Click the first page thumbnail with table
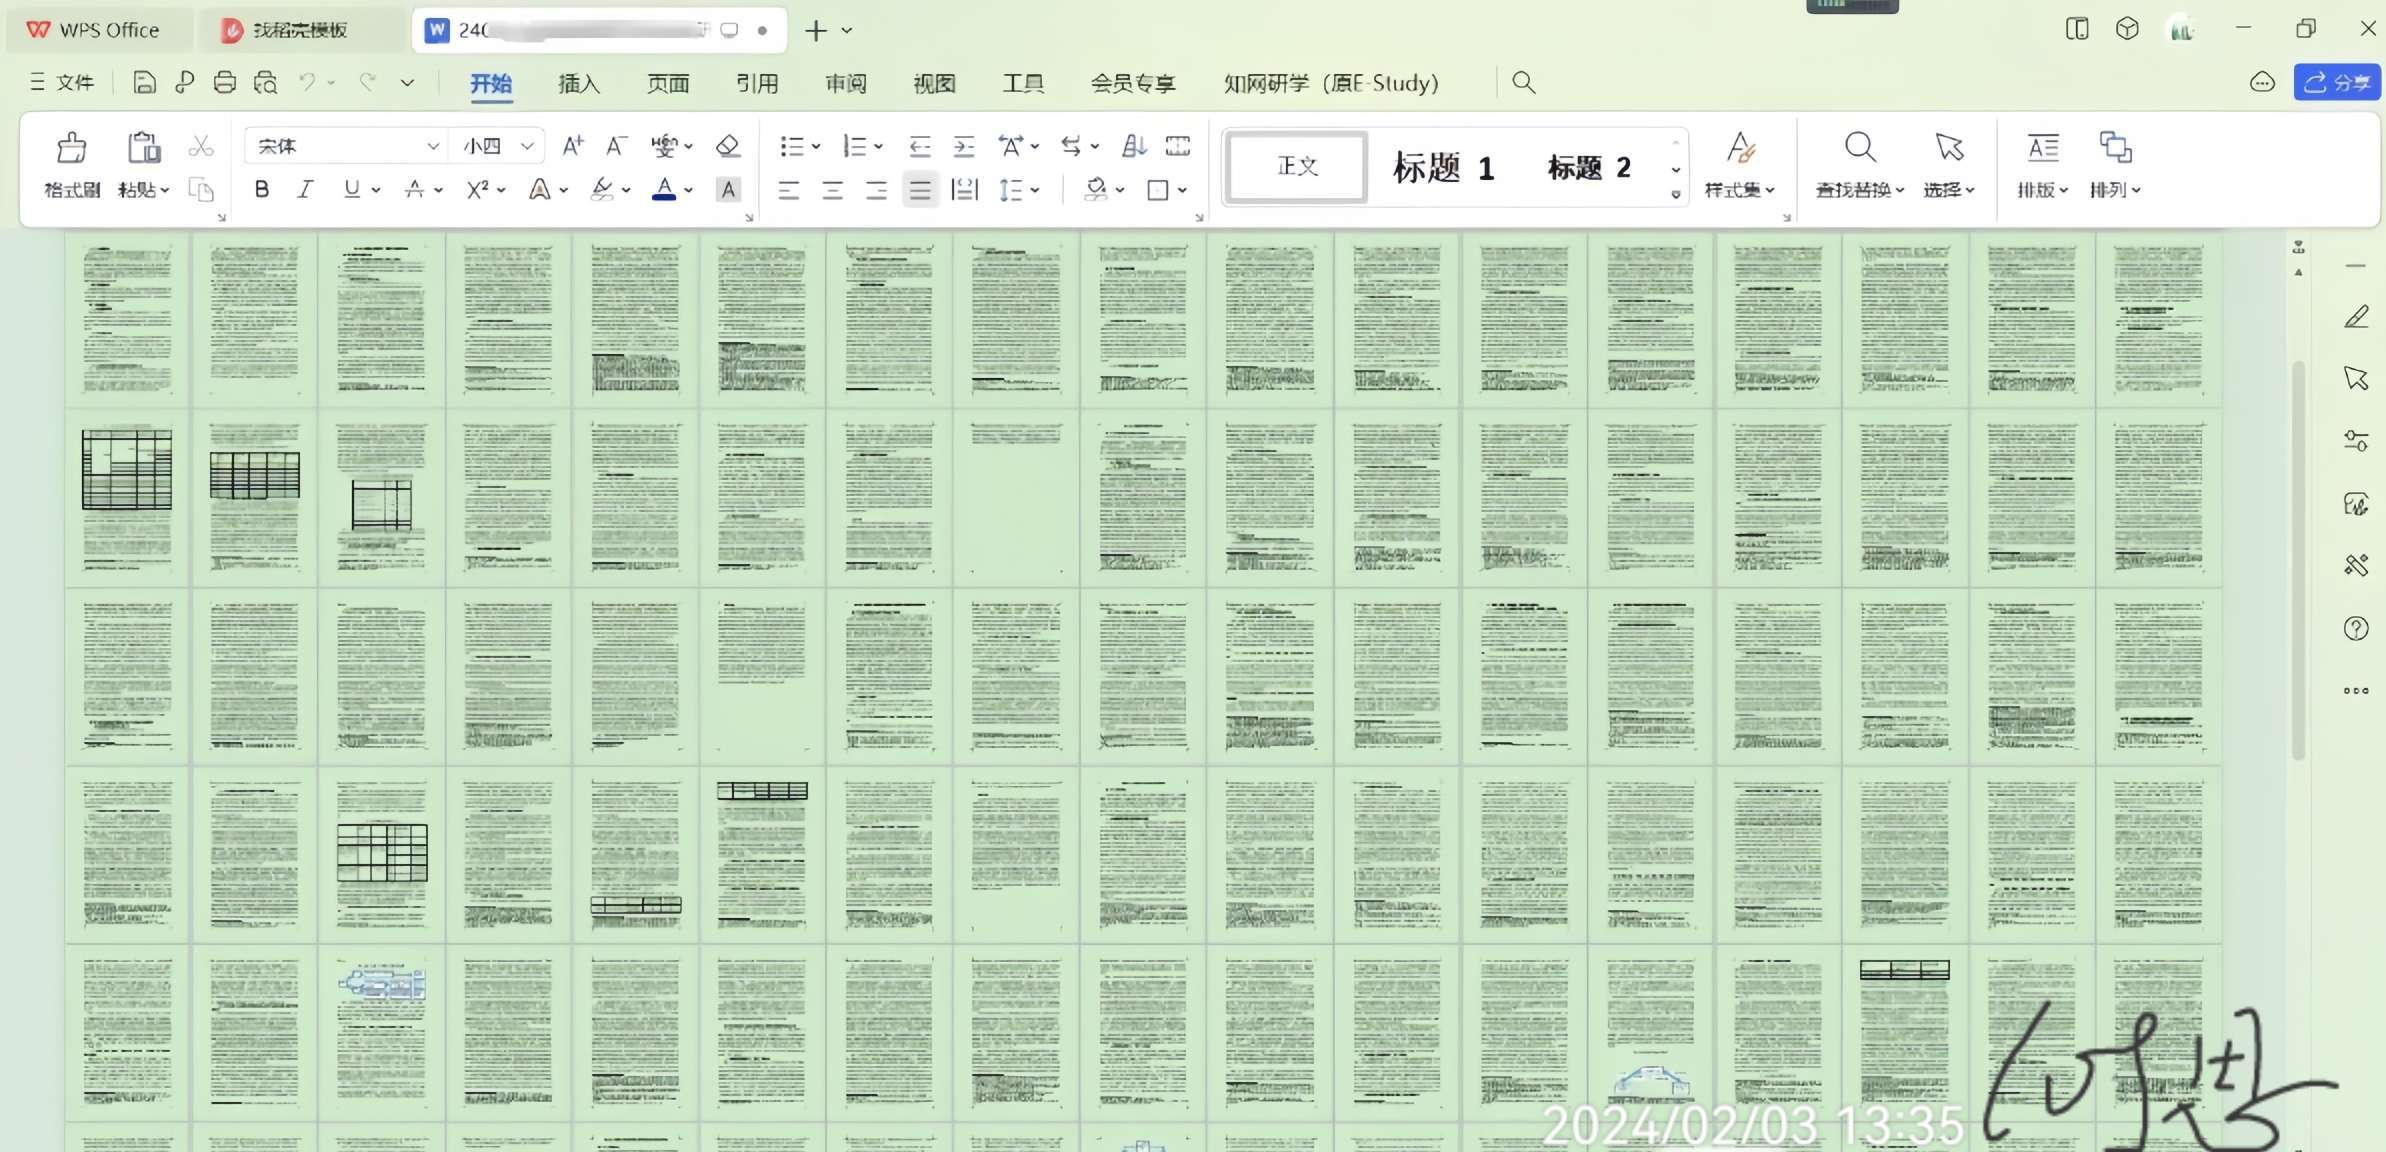This screenshot has height=1152, width=2386. 127,497
